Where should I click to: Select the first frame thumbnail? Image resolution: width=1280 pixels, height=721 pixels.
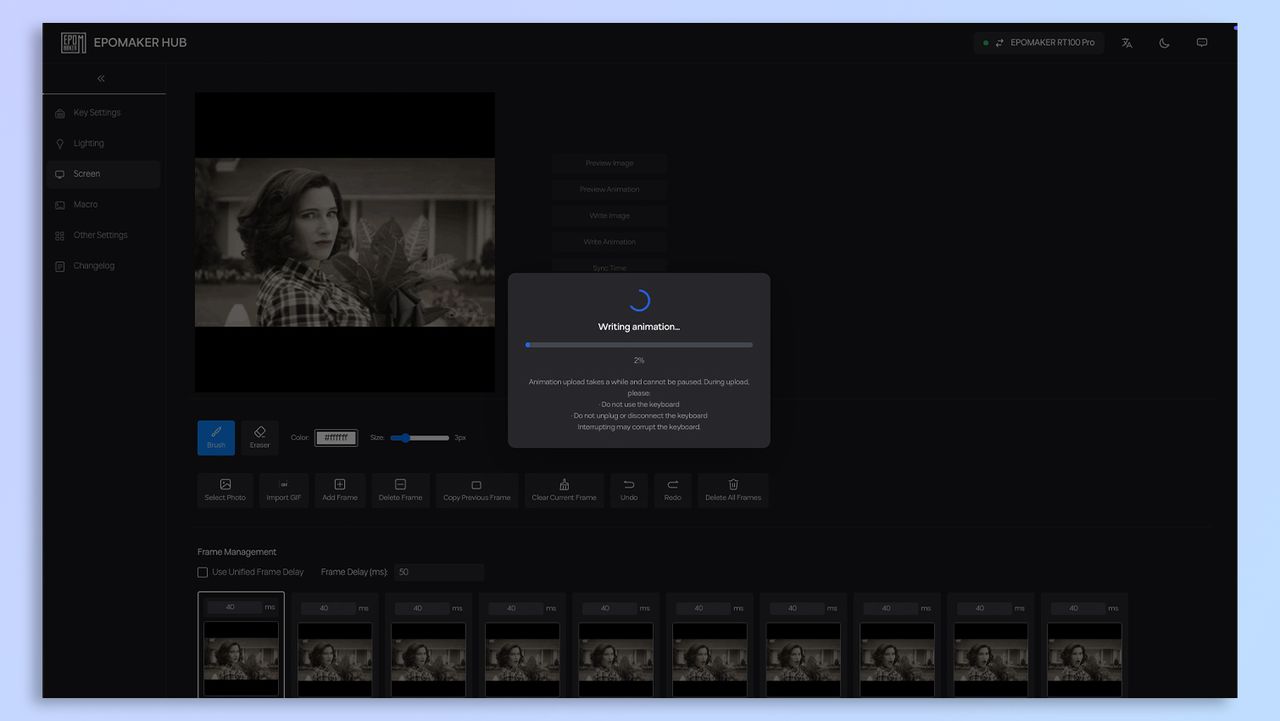coord(241,658)
